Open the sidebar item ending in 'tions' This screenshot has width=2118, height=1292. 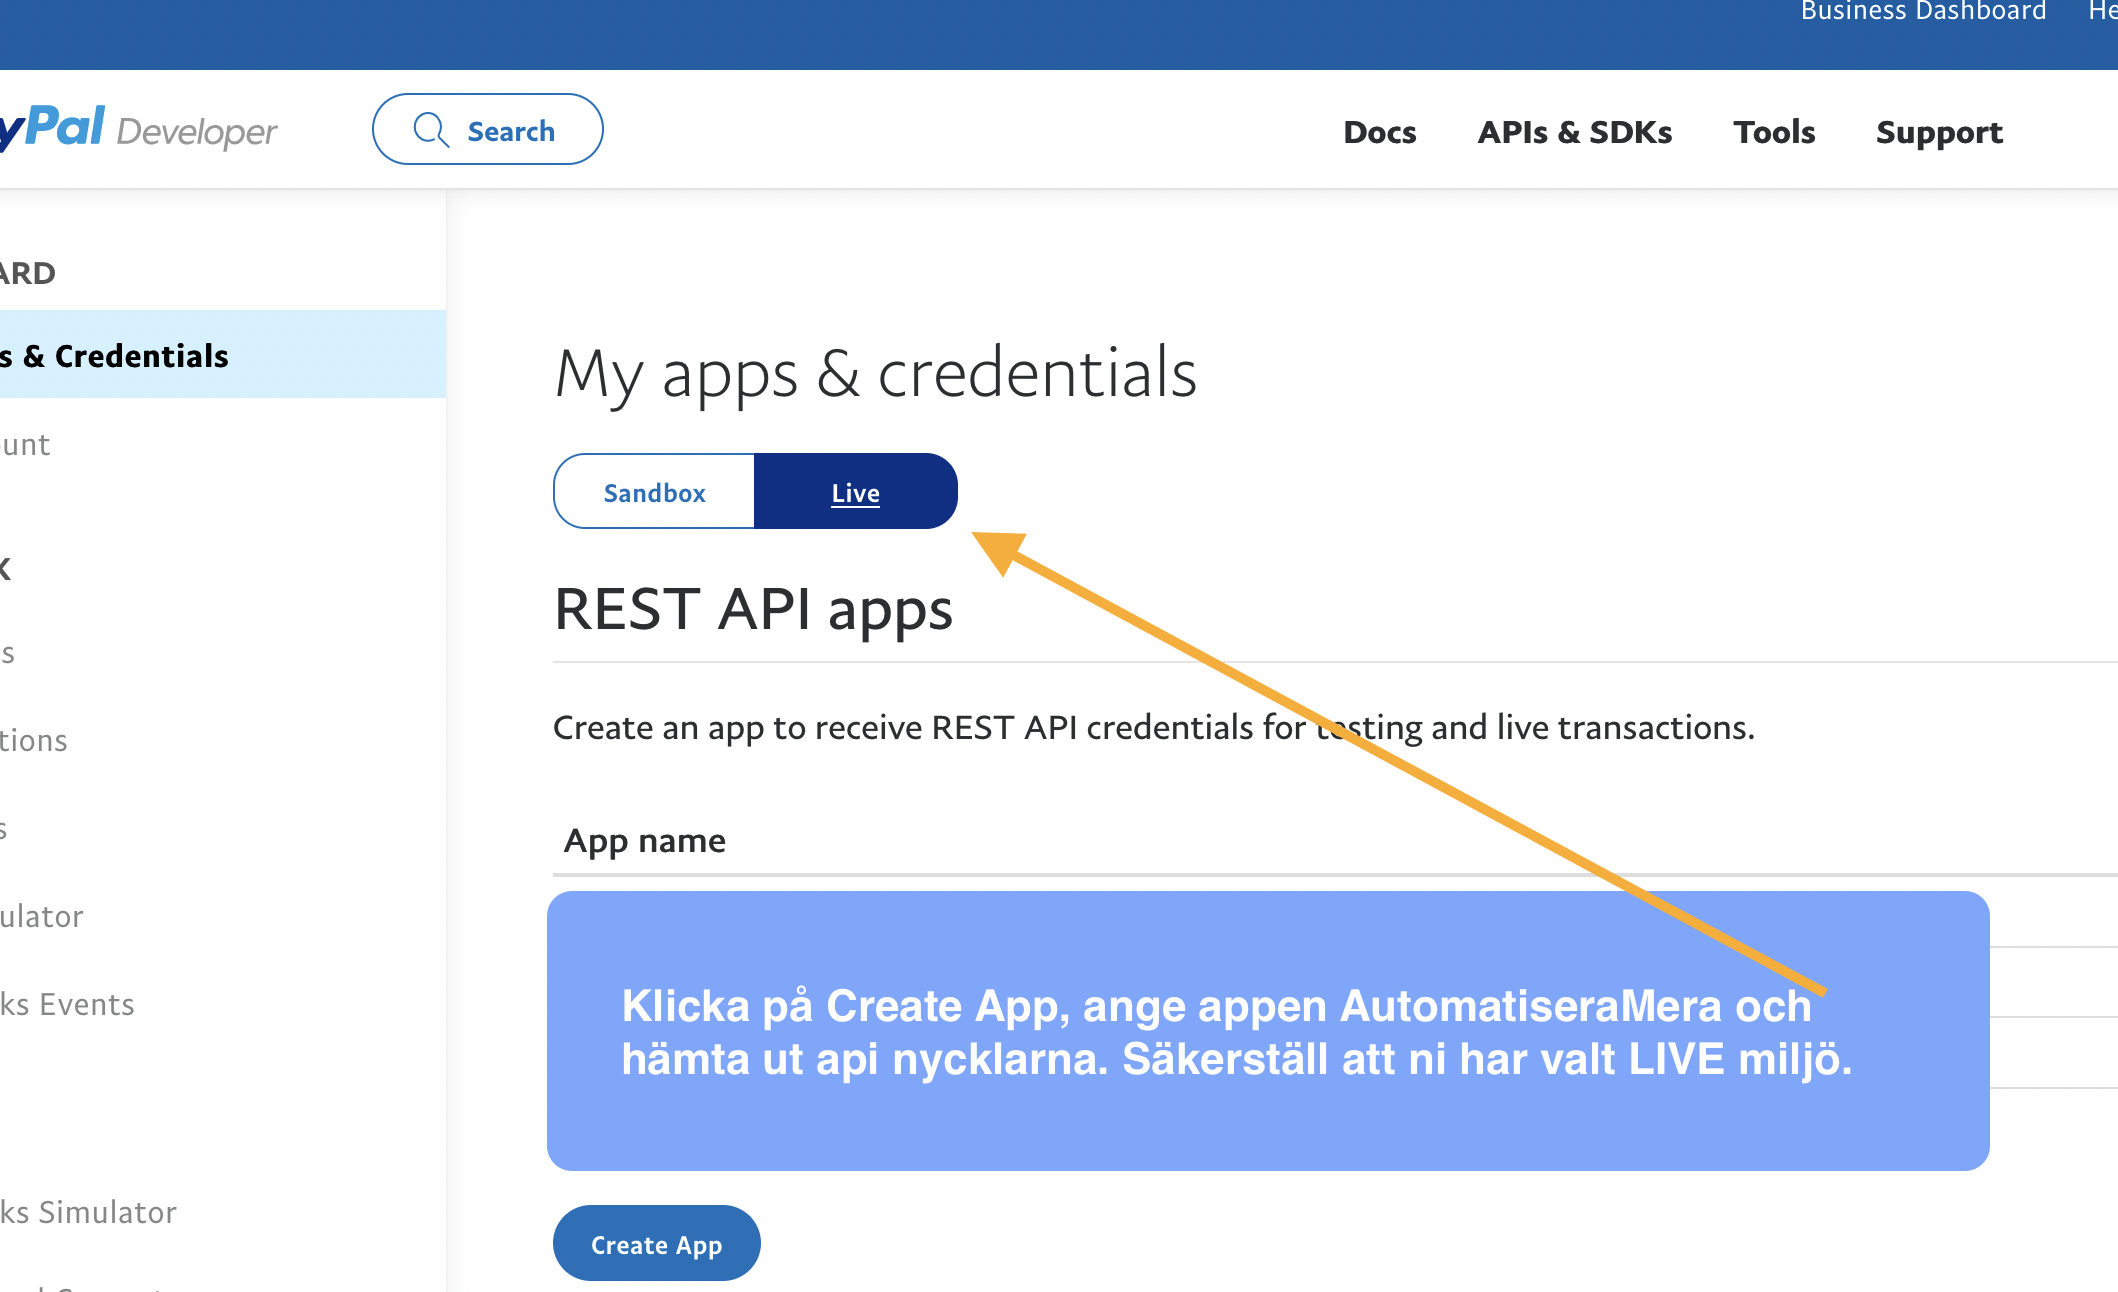[34, 740]
